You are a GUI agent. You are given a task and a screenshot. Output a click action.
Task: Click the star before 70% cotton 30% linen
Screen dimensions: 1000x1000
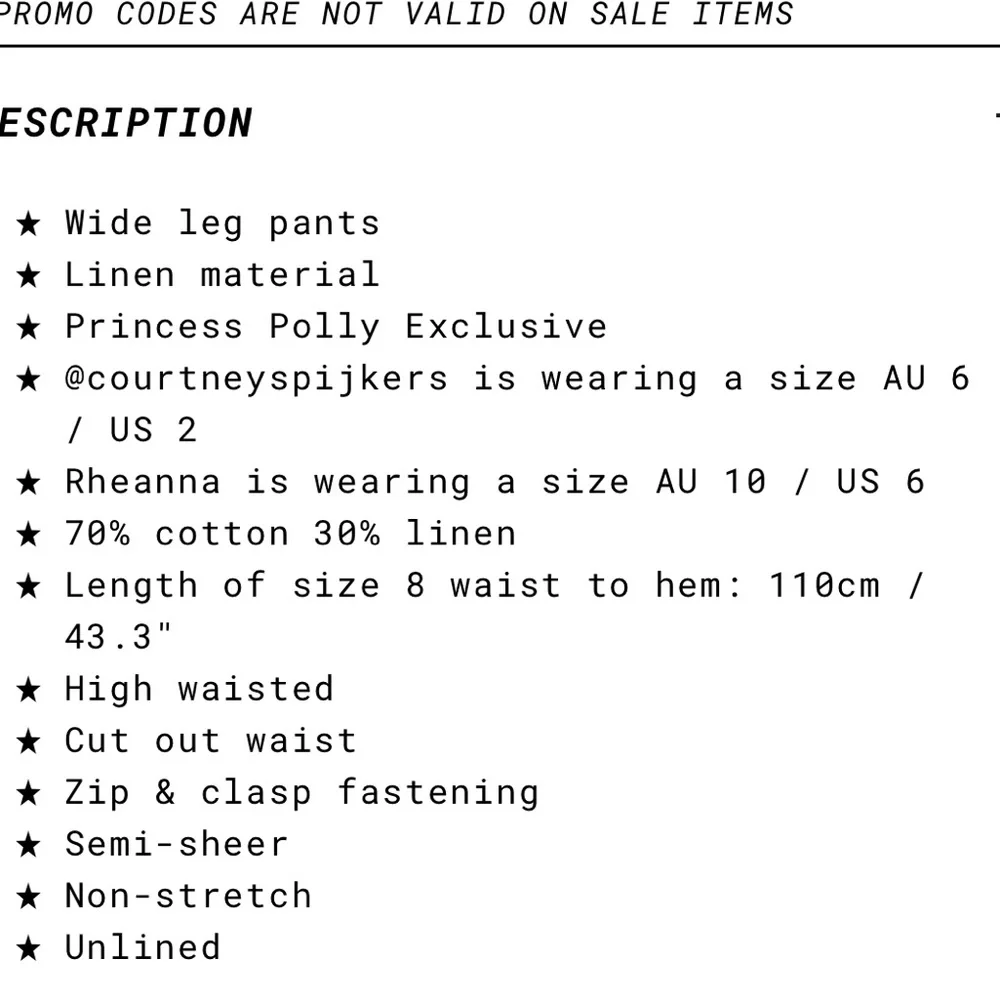click(29, 534)
